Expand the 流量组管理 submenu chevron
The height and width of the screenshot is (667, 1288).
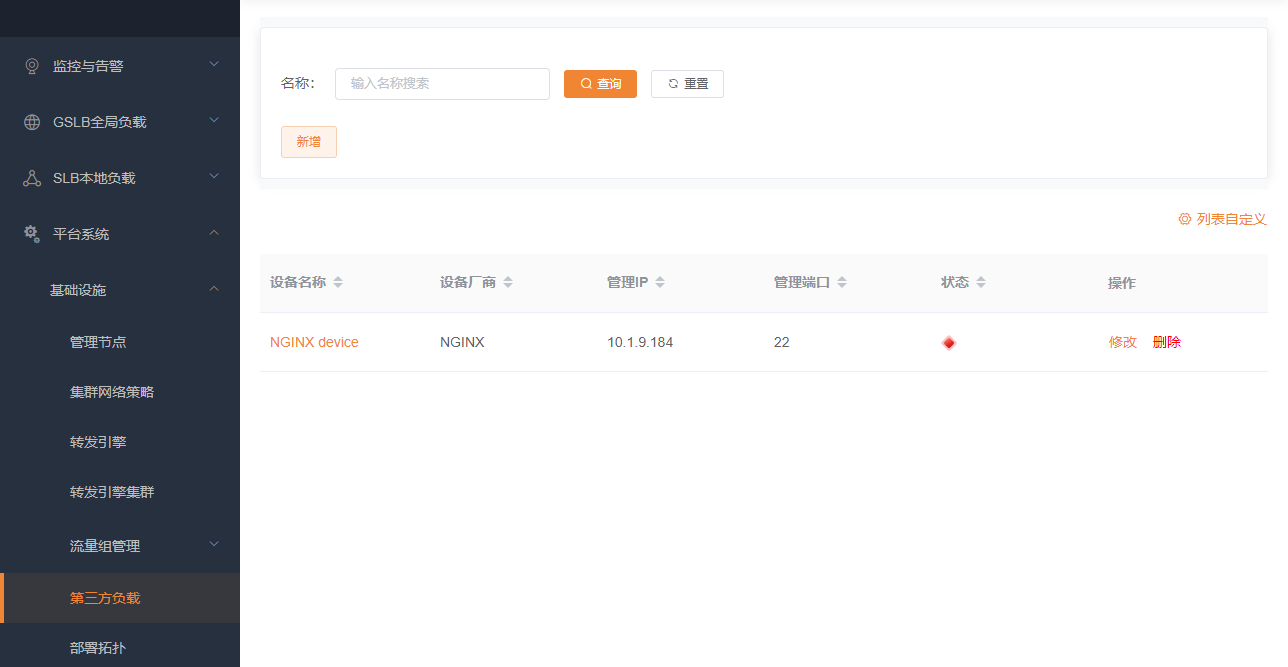pos(214,545)
